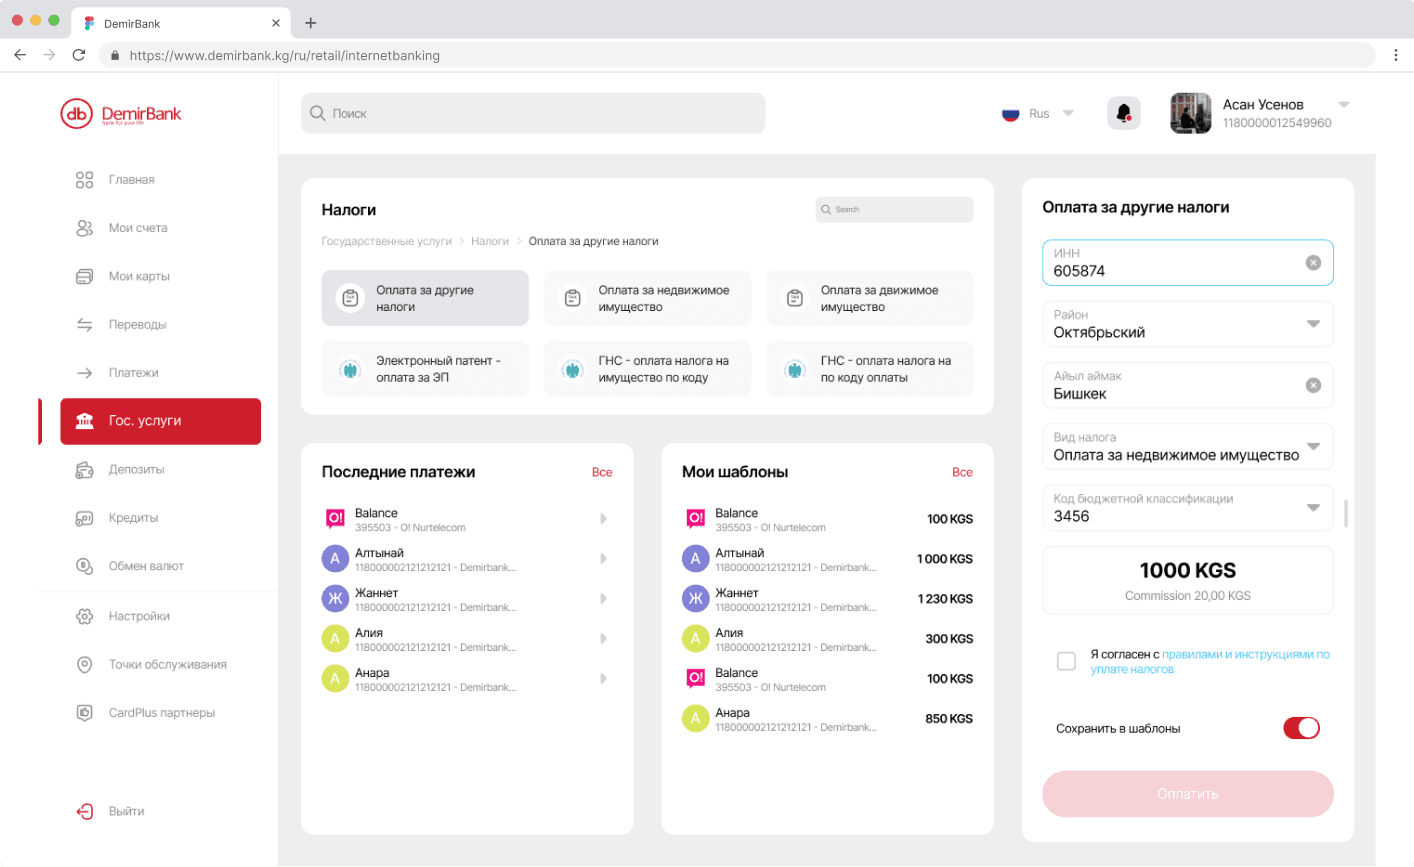The height and width of the screenshot is (867, 1414).
Task: Open the Вид налога dropdown
Action: click(1313, 447)
